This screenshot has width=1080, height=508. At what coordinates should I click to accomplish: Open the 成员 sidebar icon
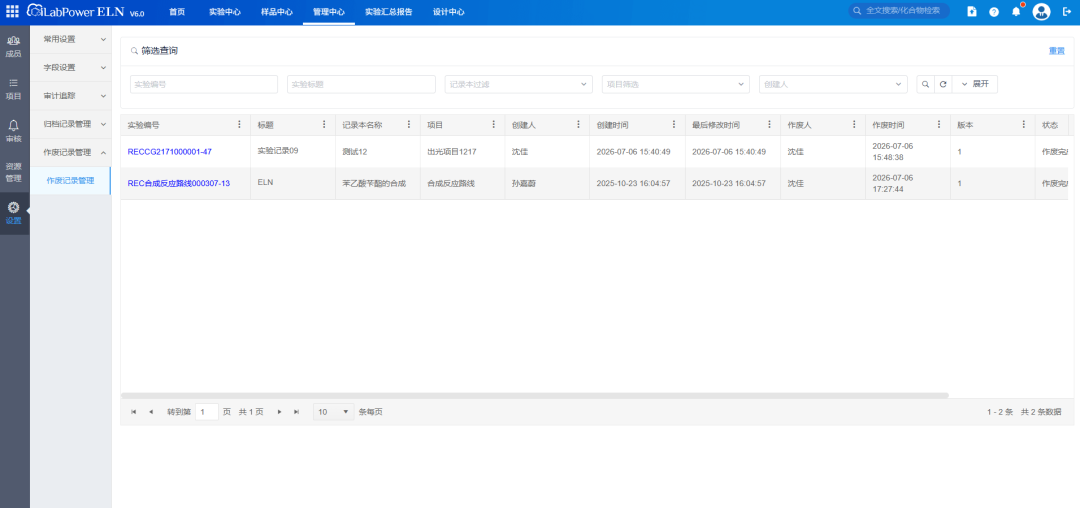[13, 46]
